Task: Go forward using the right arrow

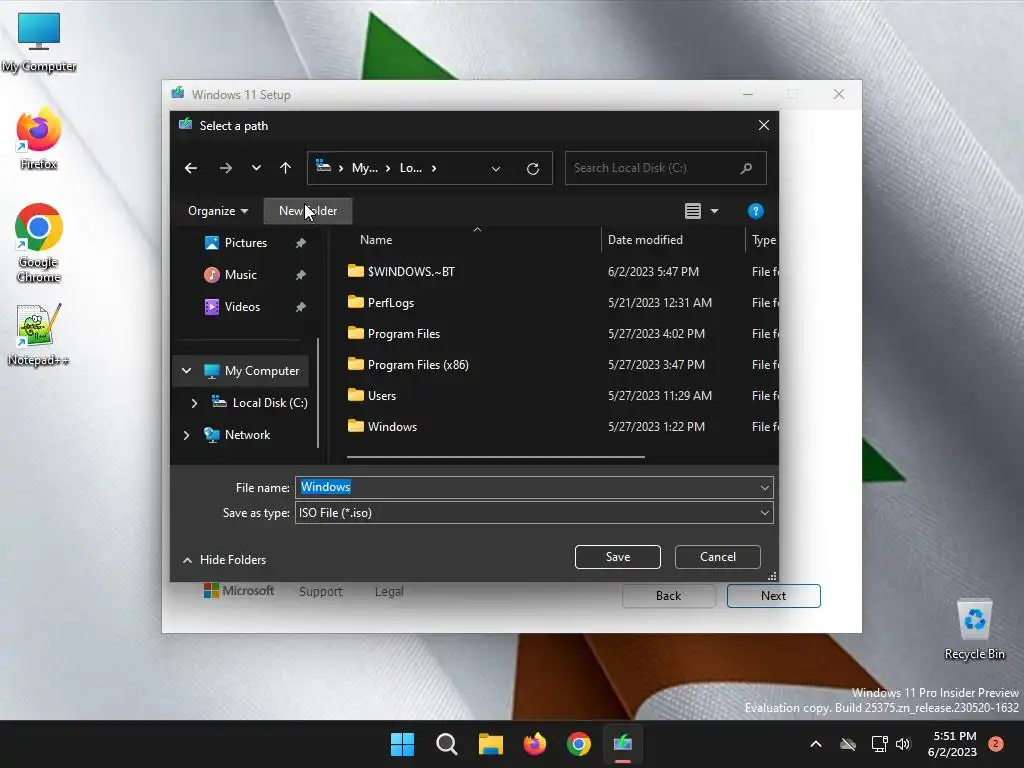Action: click(226, 168)
